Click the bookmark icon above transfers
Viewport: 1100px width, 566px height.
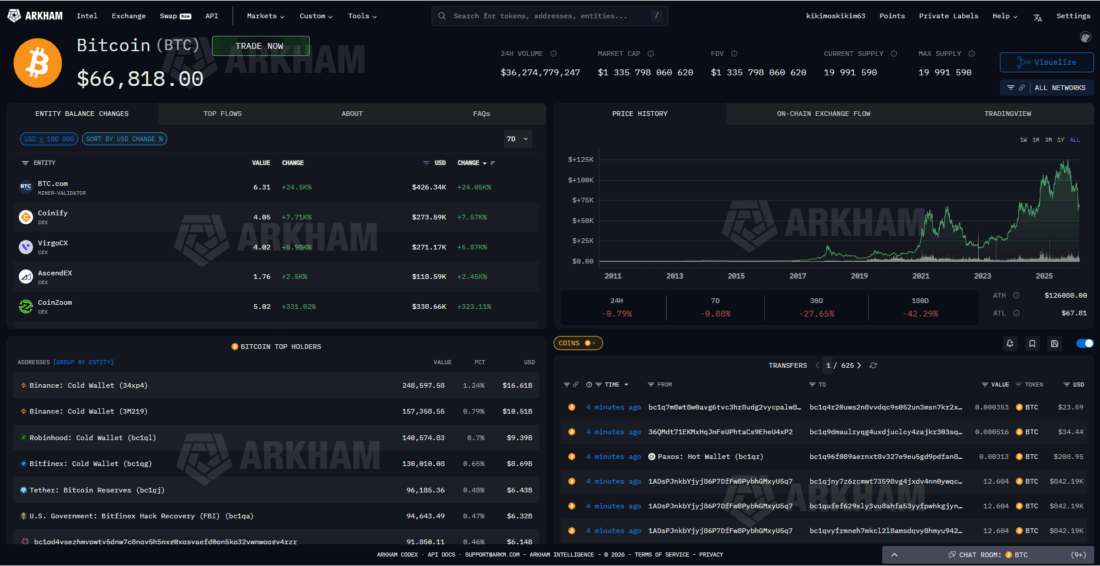pyautogui.click(x=1032, y=343)
